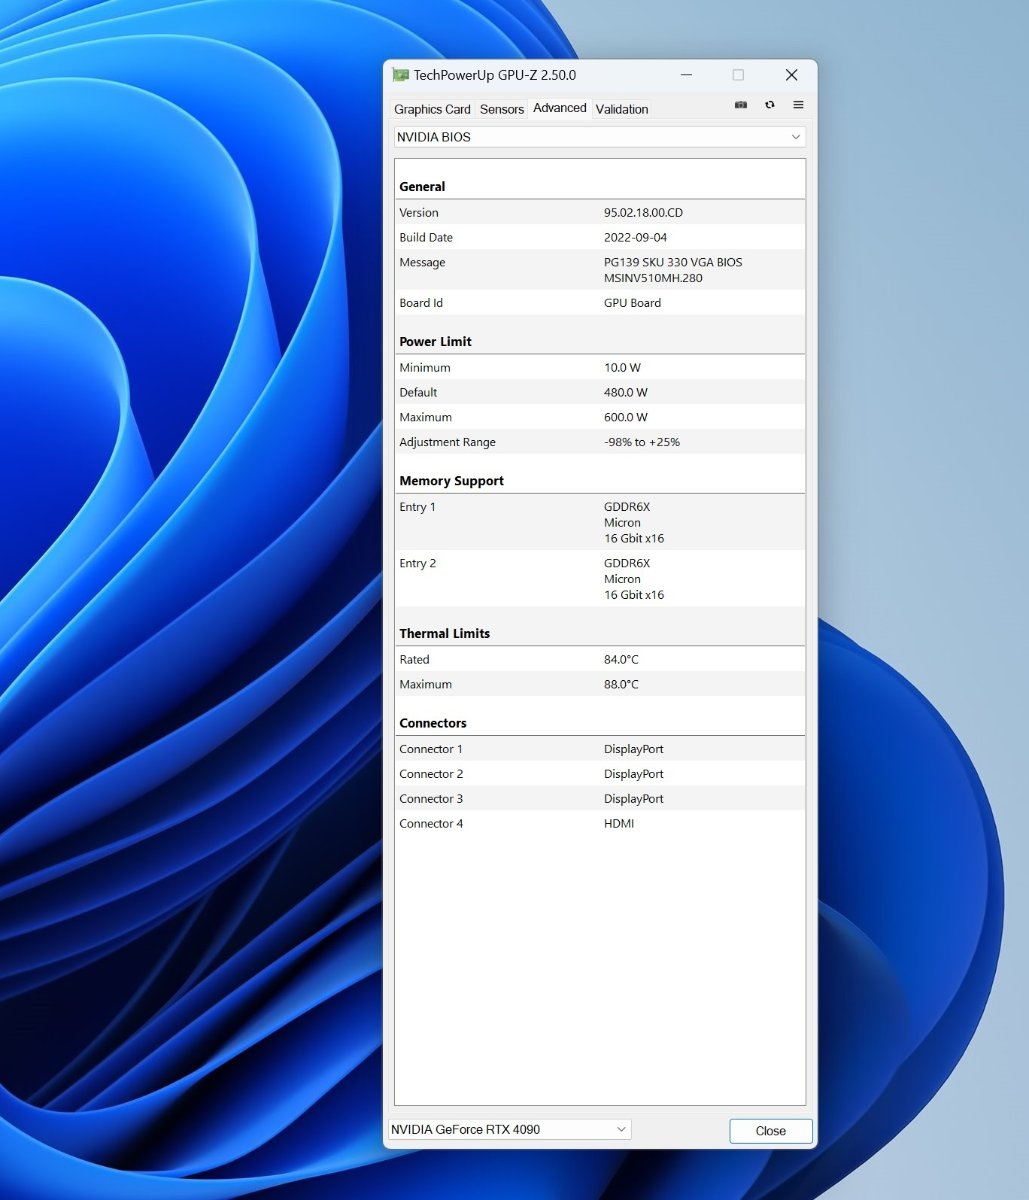Click the Memory Support section heading
The width and height of the screenshot is (1029, 1200).
(x=451, y=481)
